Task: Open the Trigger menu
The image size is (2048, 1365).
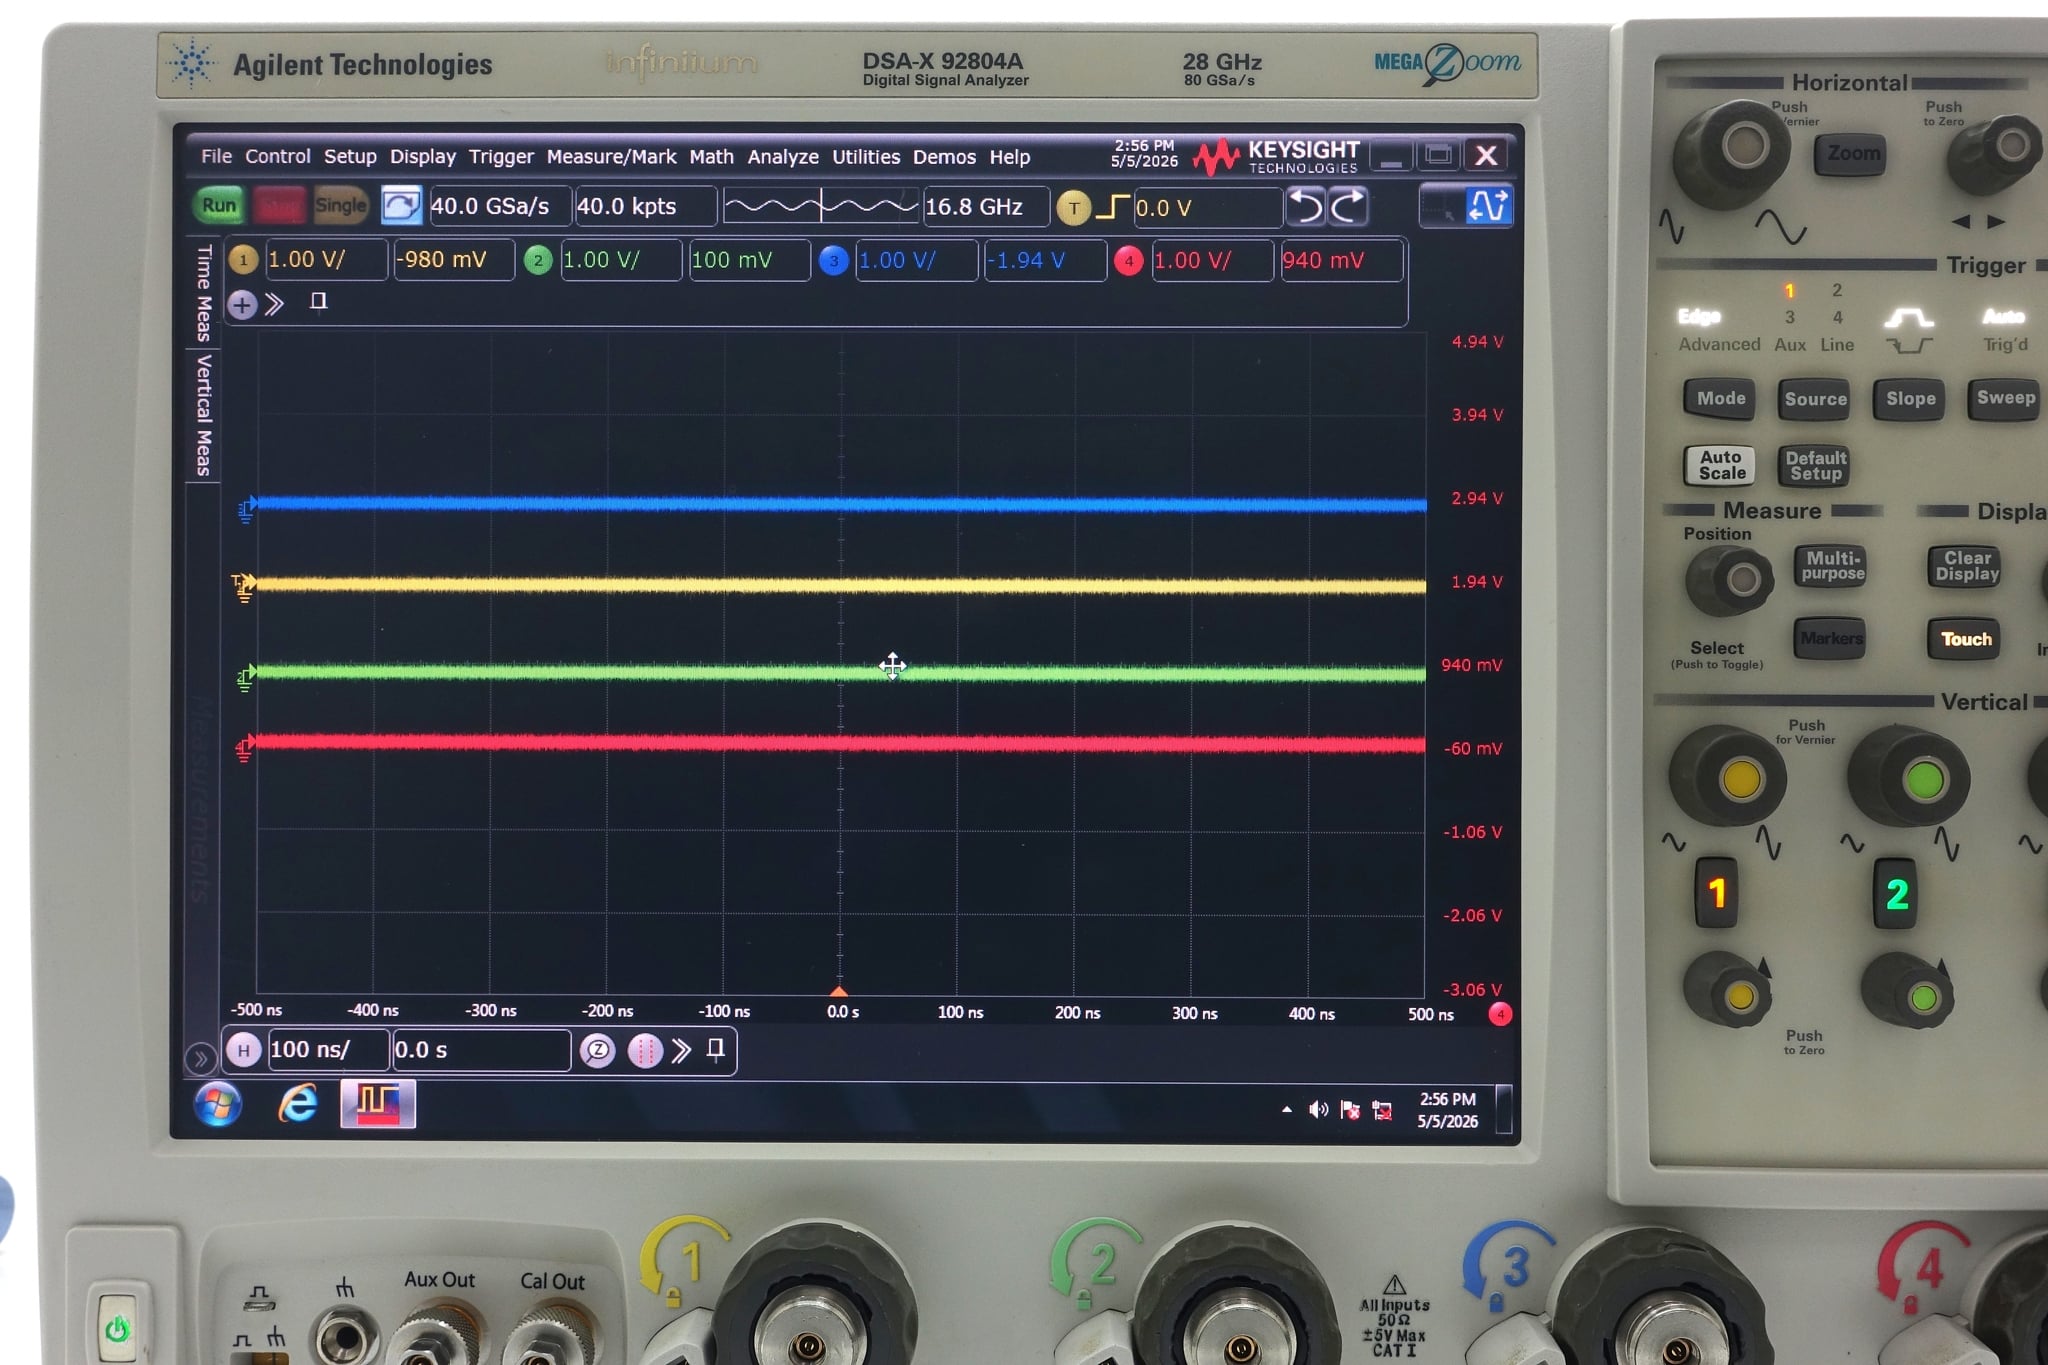Action: (501, 156)
